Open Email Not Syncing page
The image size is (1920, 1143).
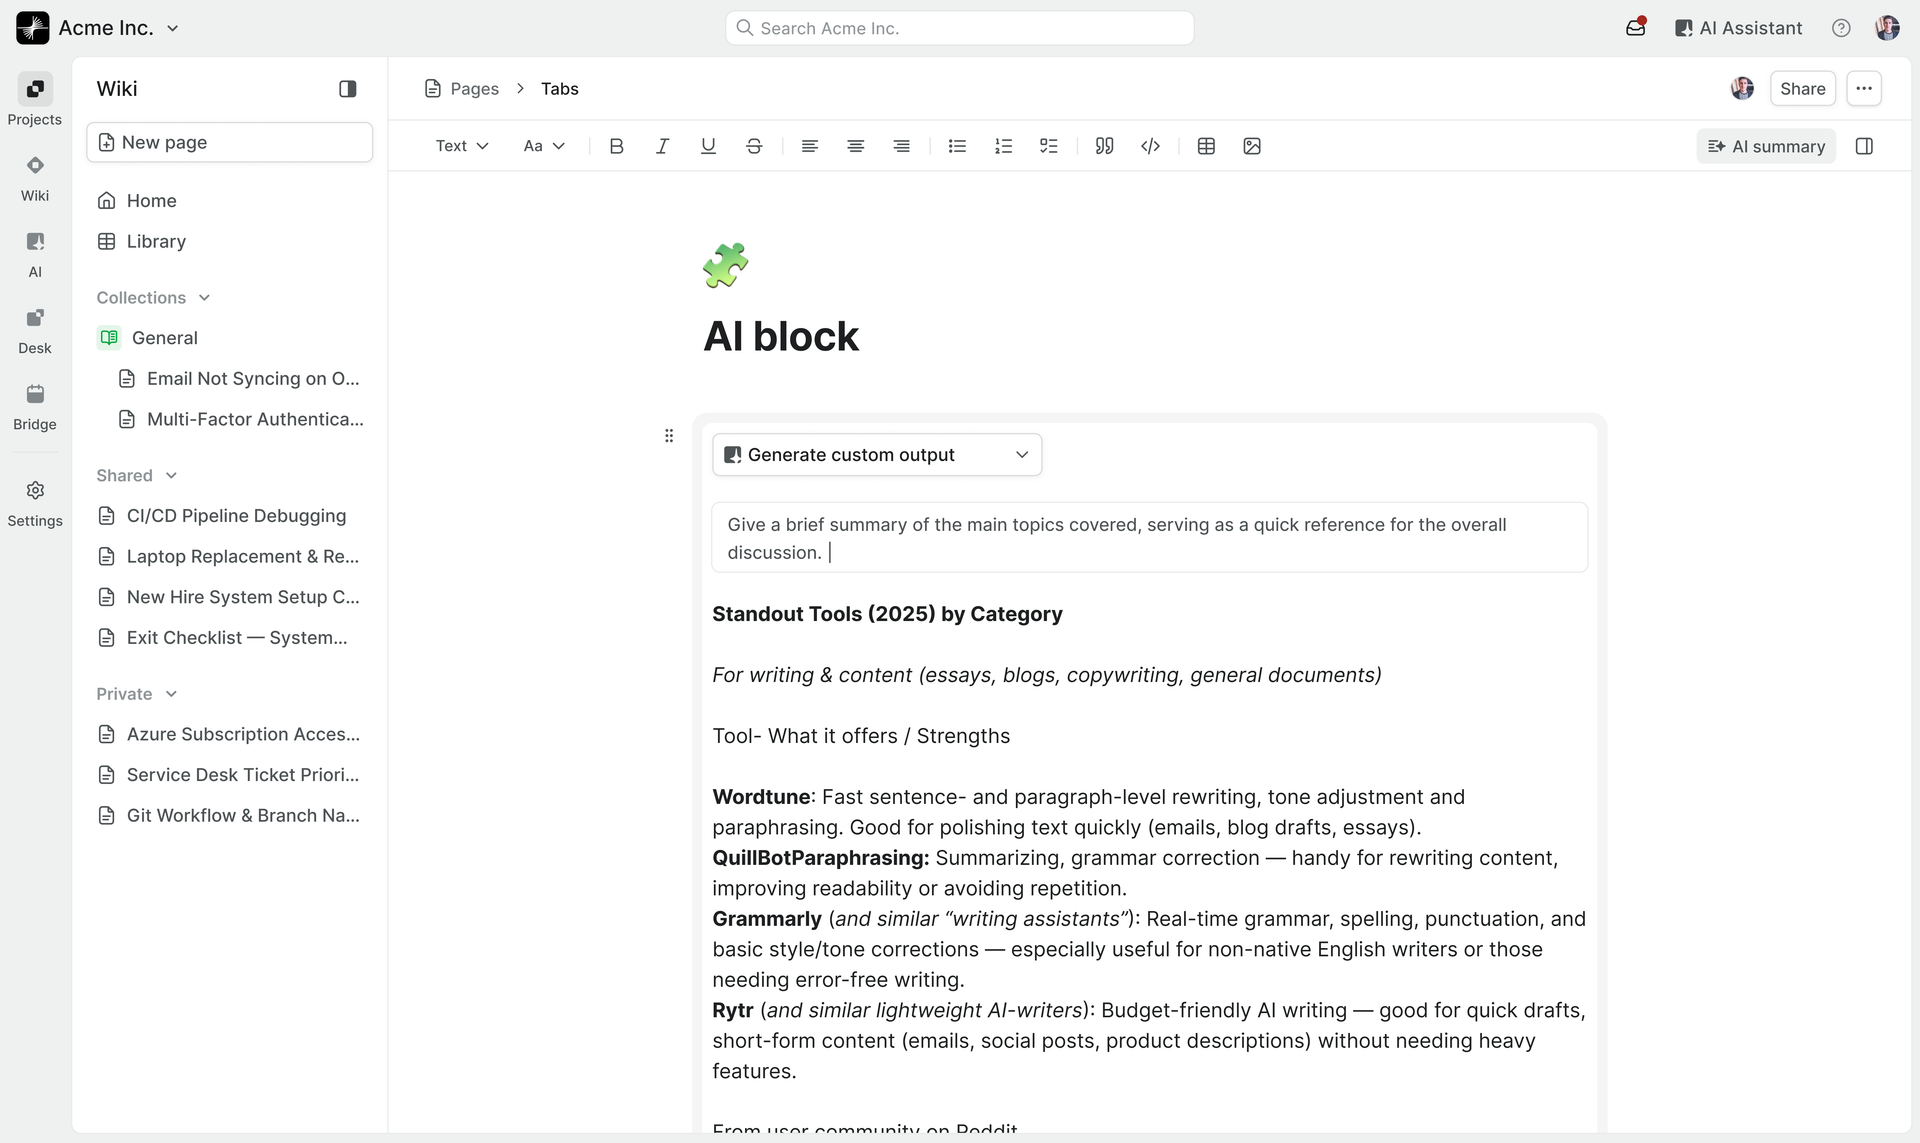pyautogui.click(x=240, y=379)
